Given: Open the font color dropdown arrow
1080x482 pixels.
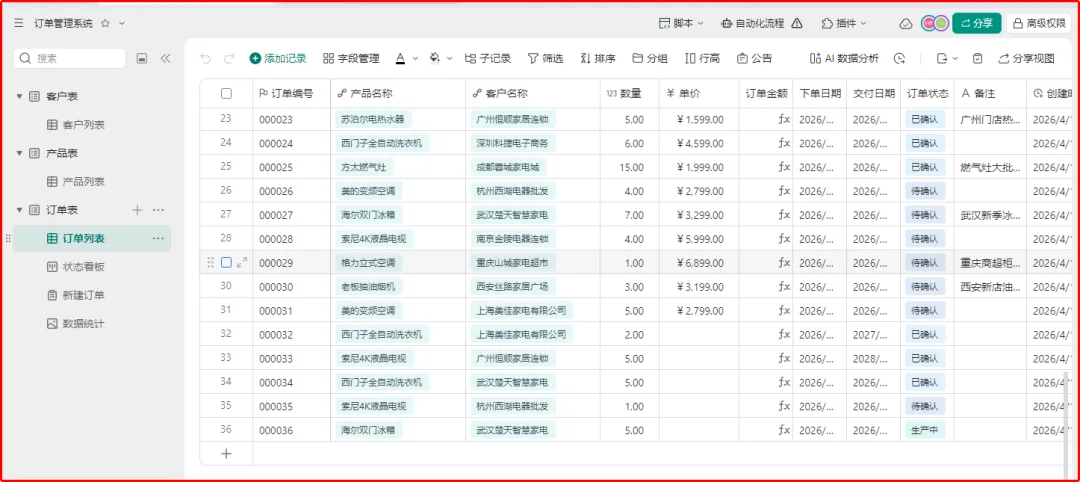Looking at the screenshot, I should [415, 59].
